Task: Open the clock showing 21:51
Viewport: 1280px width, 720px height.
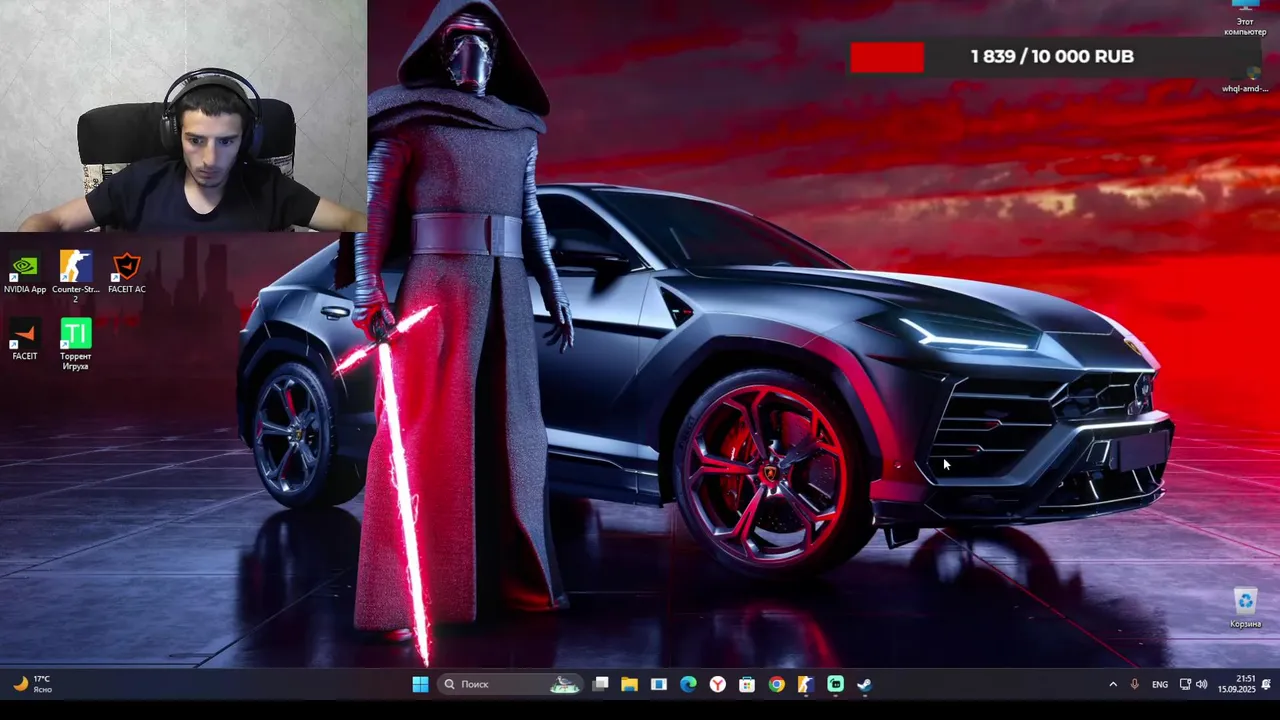Action: [x=1237, y=684]
